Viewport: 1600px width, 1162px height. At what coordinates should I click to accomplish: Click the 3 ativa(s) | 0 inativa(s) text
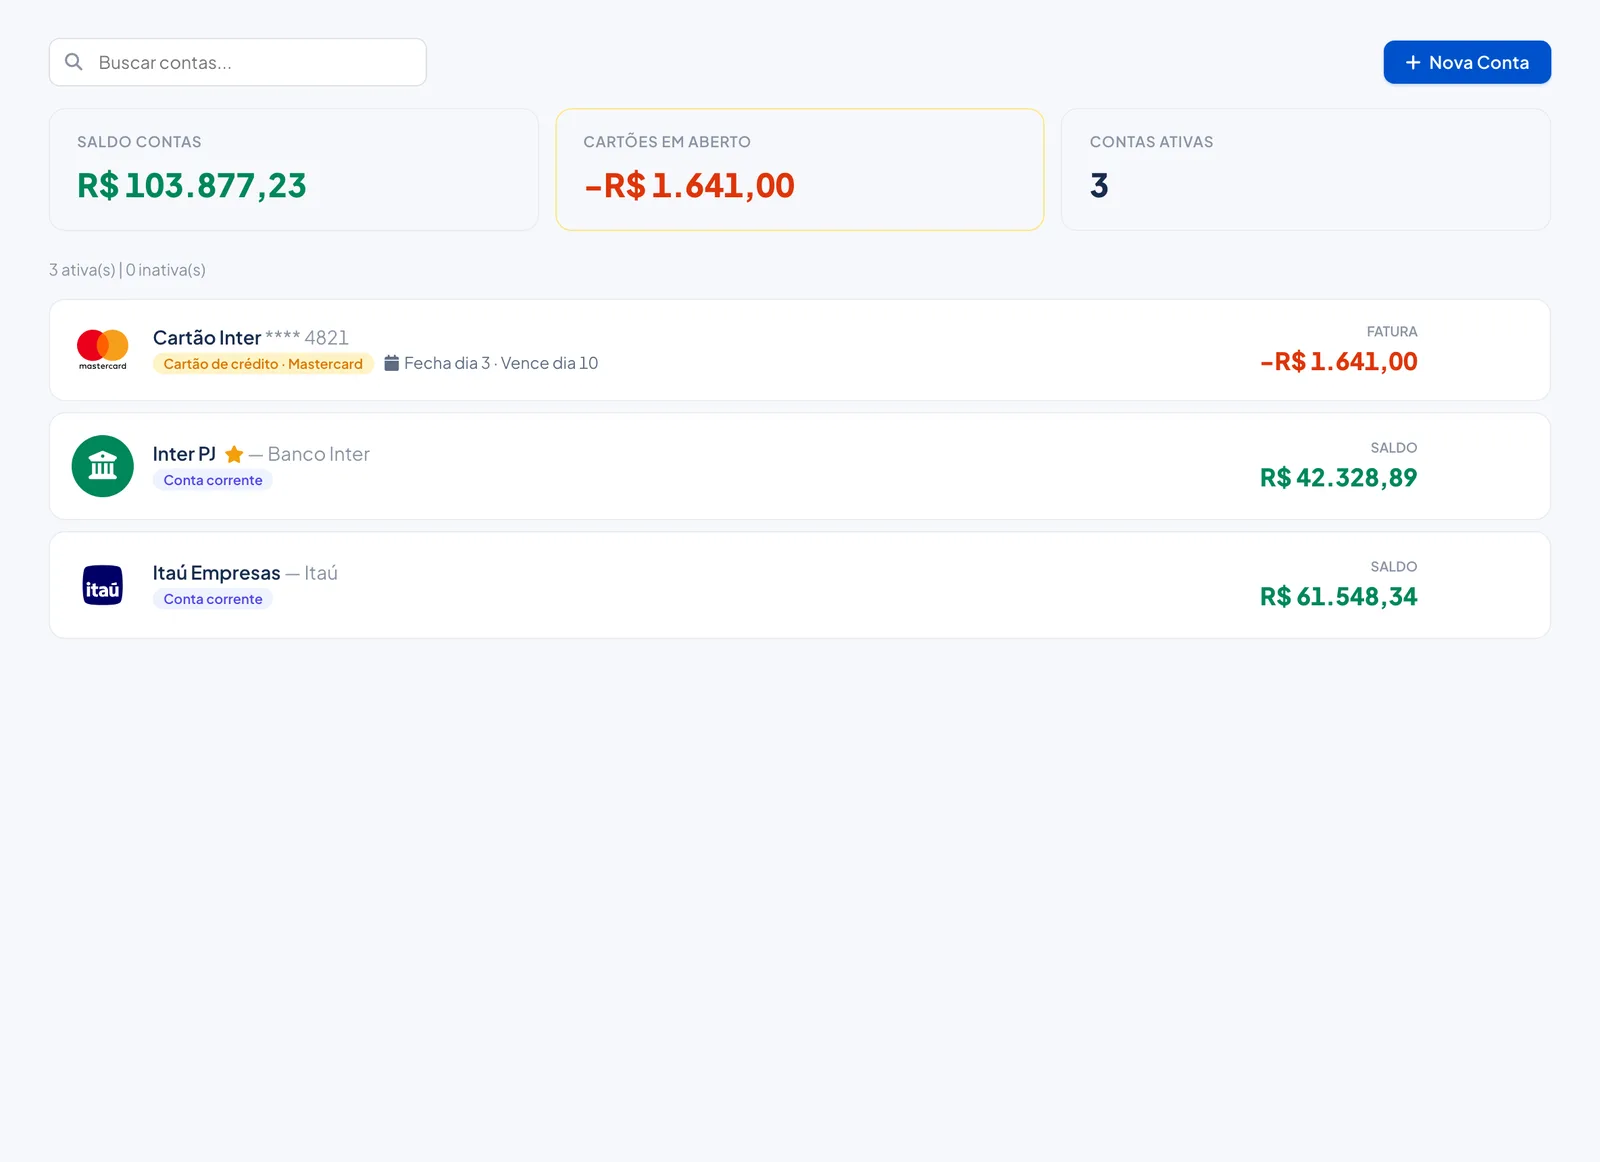(x=127, y=270)
